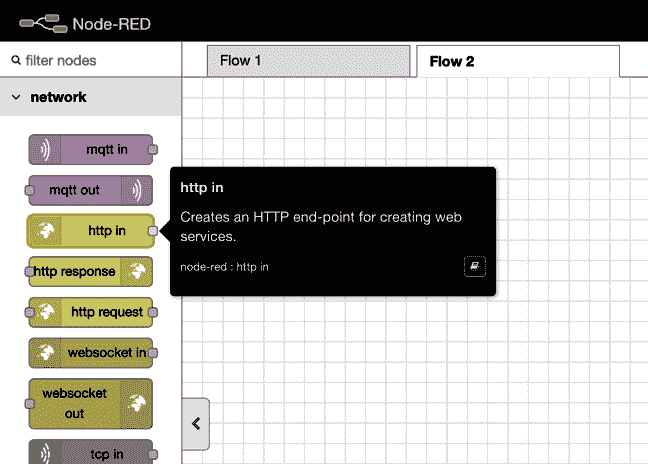Select the mqtt out palette node
648x464 pixels.
[91, 190]
